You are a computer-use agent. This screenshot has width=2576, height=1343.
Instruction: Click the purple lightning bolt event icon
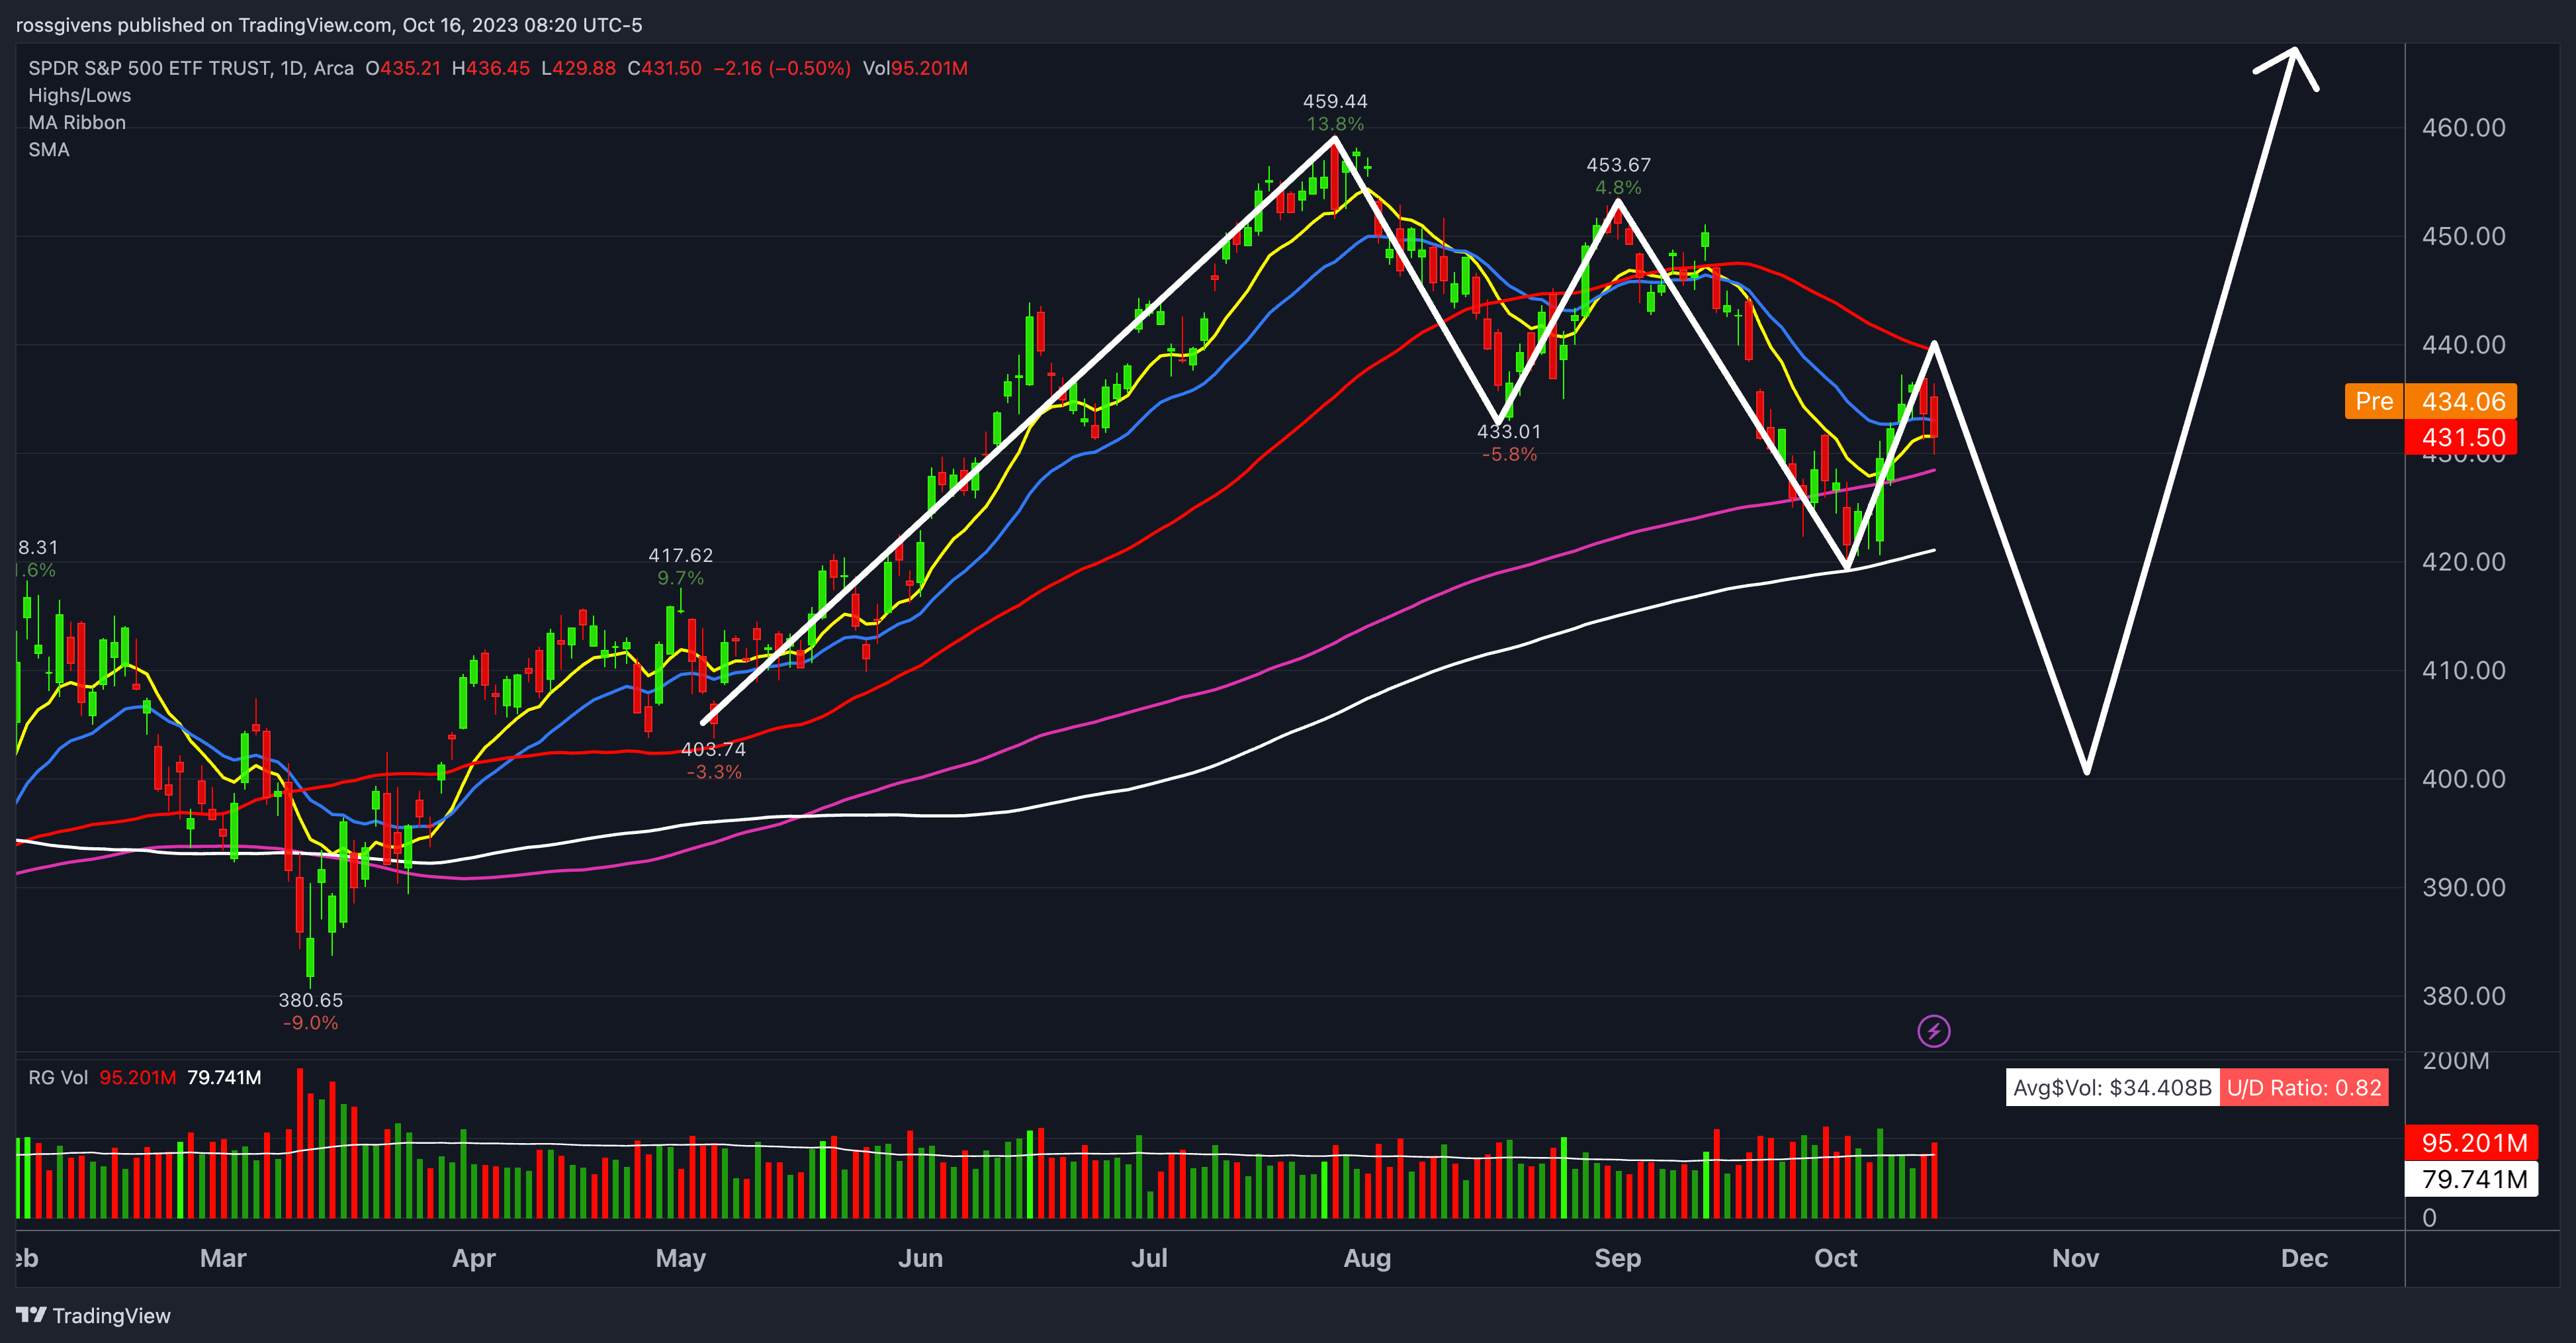click(x=1933, y=1031)
